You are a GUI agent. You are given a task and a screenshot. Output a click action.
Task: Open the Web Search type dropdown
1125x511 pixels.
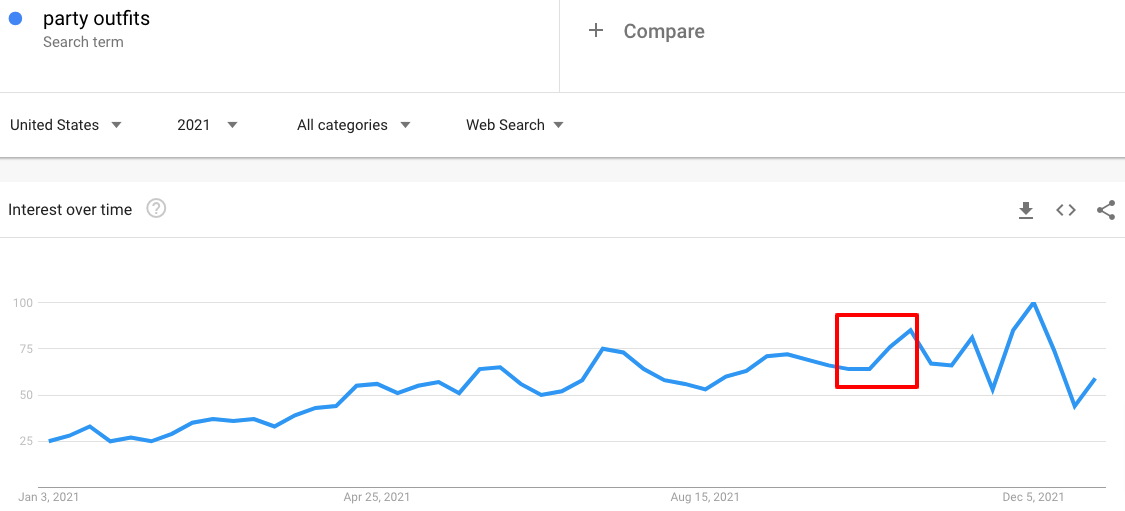pyautogui.click(x=515, y=125)
